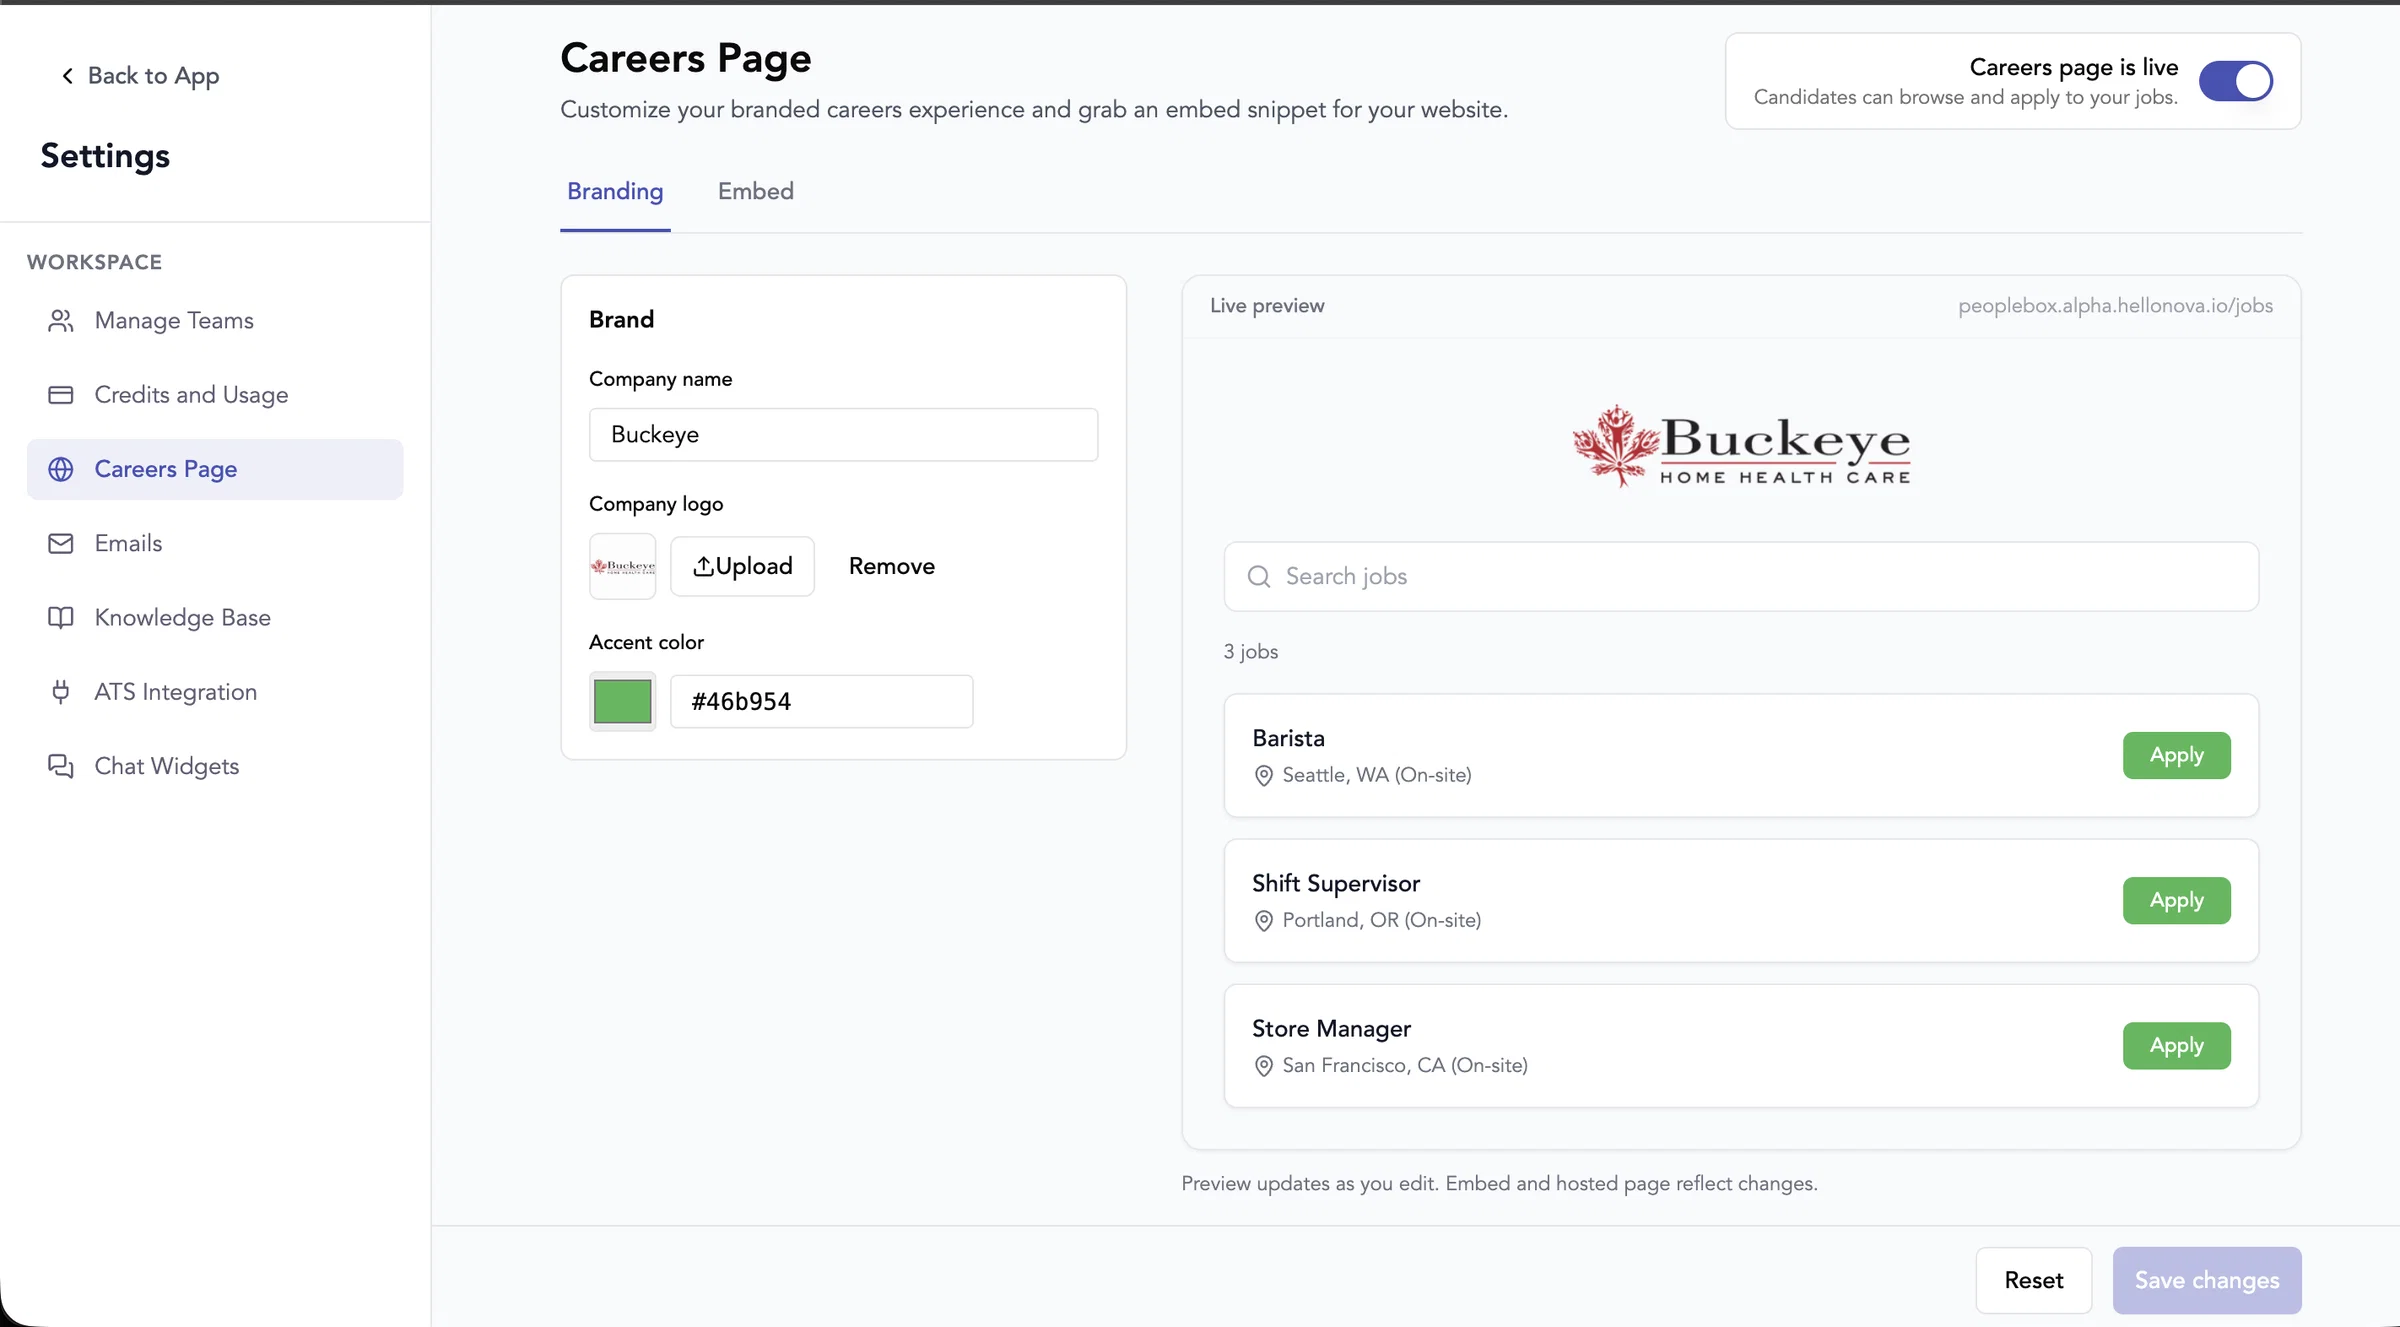This screenshot has width=2400, height=1327.
Task: Click the Manage Teams people icon
Action: (x=61, y=321)
